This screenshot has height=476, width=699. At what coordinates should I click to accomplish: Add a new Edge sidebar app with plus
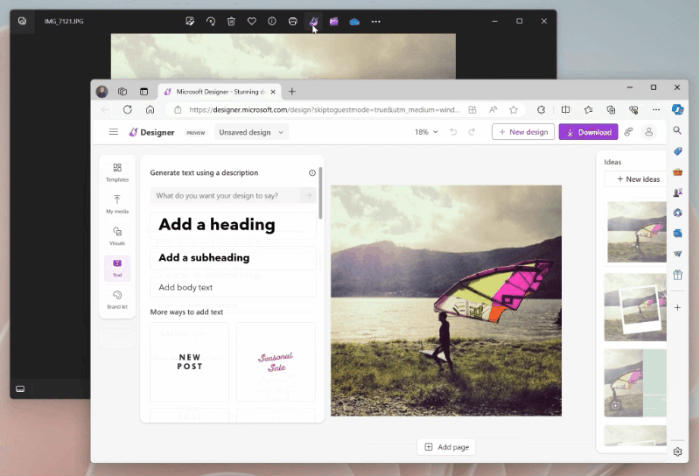click(x=678, y=308)
